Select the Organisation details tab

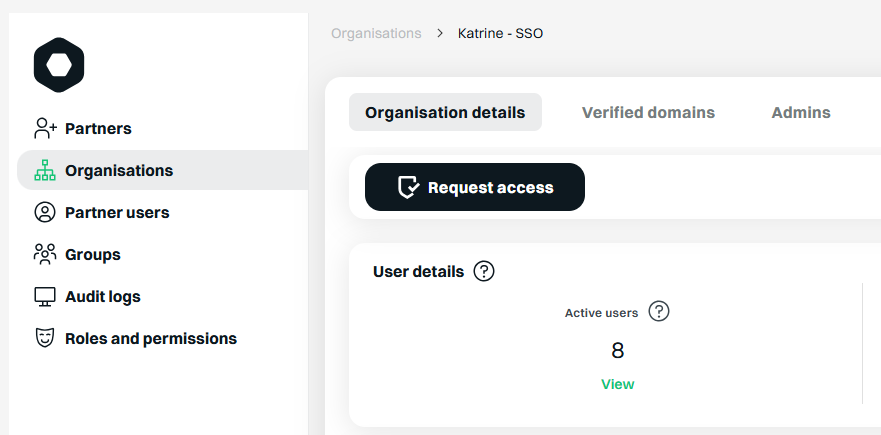click(x=445, y=112)
